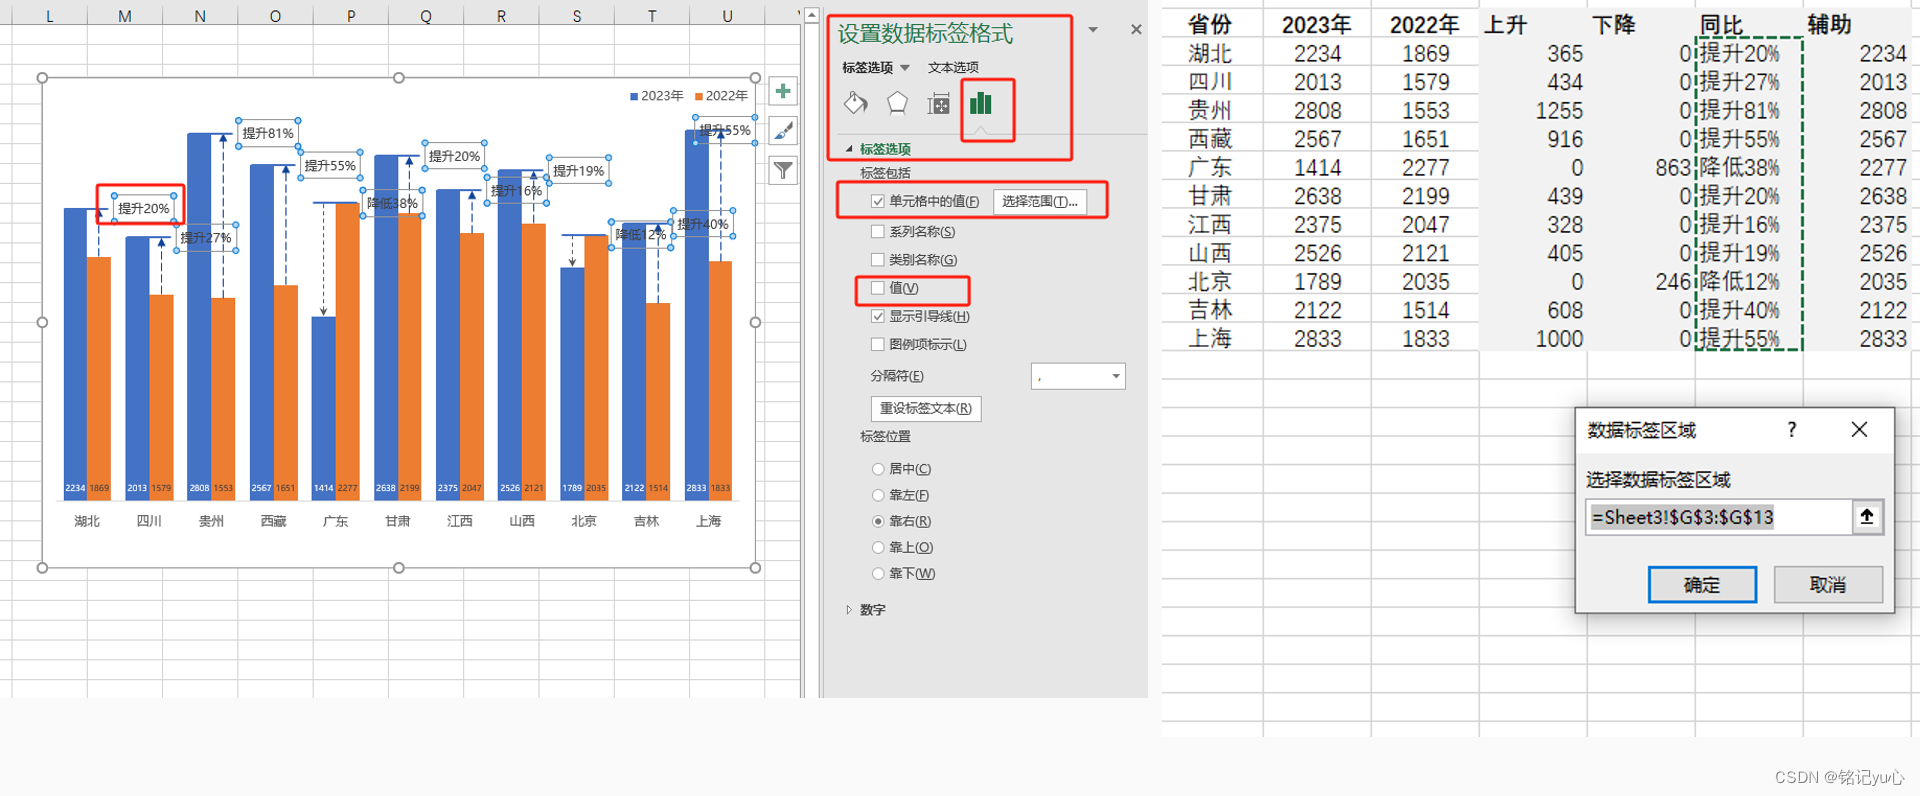The width and height of the screenshot is (1920, 796).
Task: Click the range input field =Sheet3!$G$3:$G$13
Action: pos(1718,517)
